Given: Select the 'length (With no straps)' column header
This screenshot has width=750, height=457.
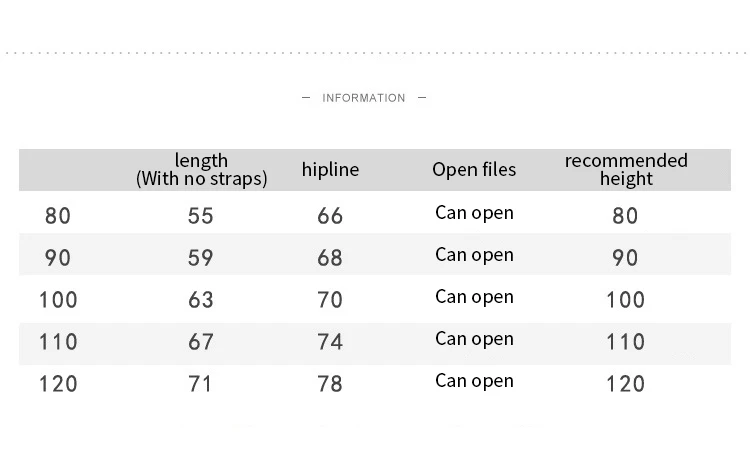Looking at the screenshot, I should [201, 169].
